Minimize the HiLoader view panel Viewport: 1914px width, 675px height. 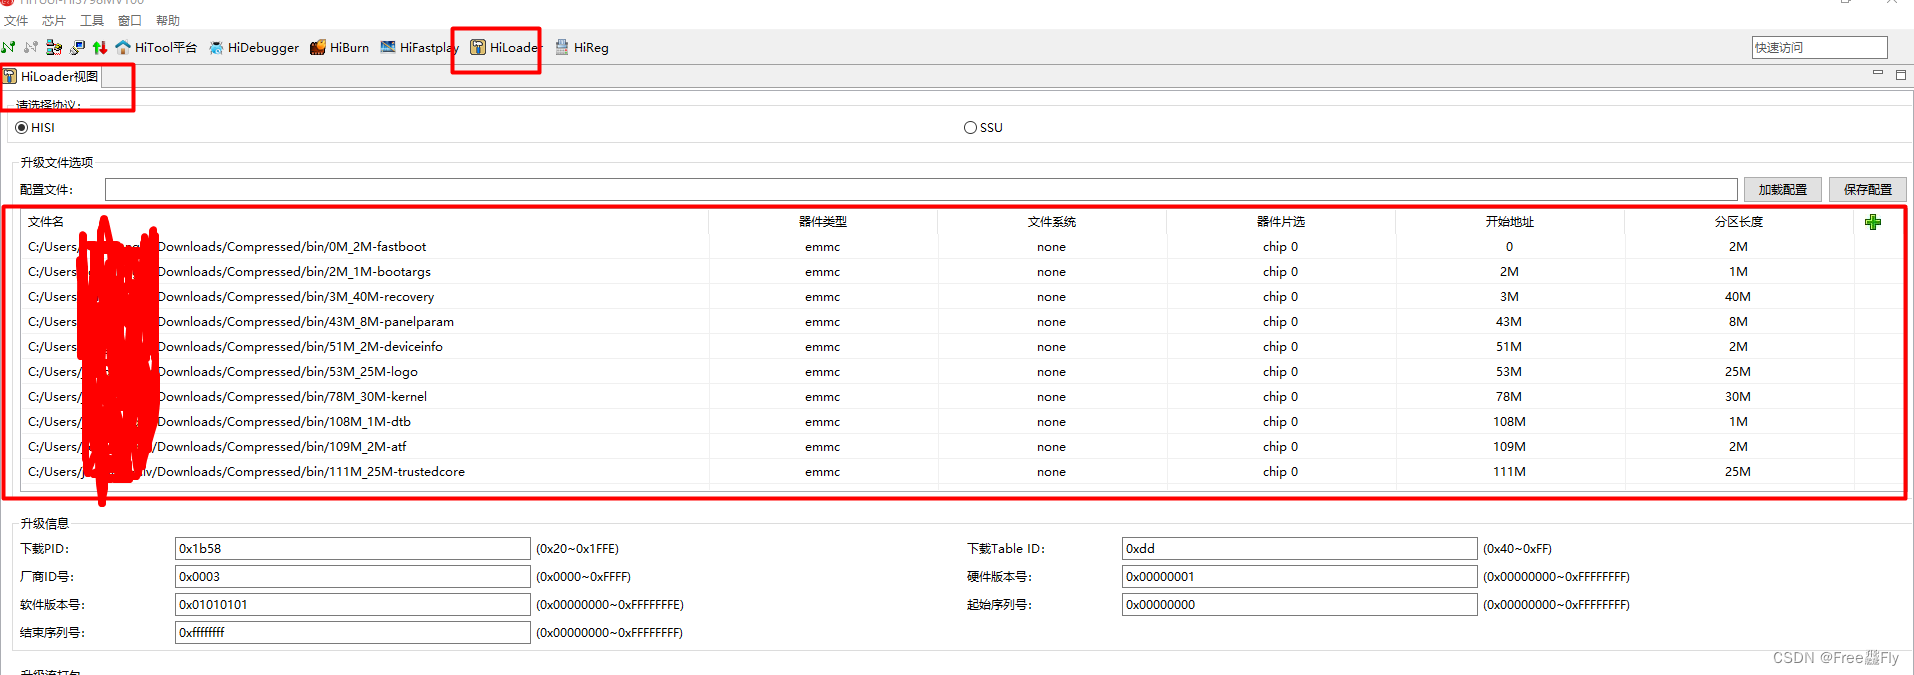pos(1877,73)
